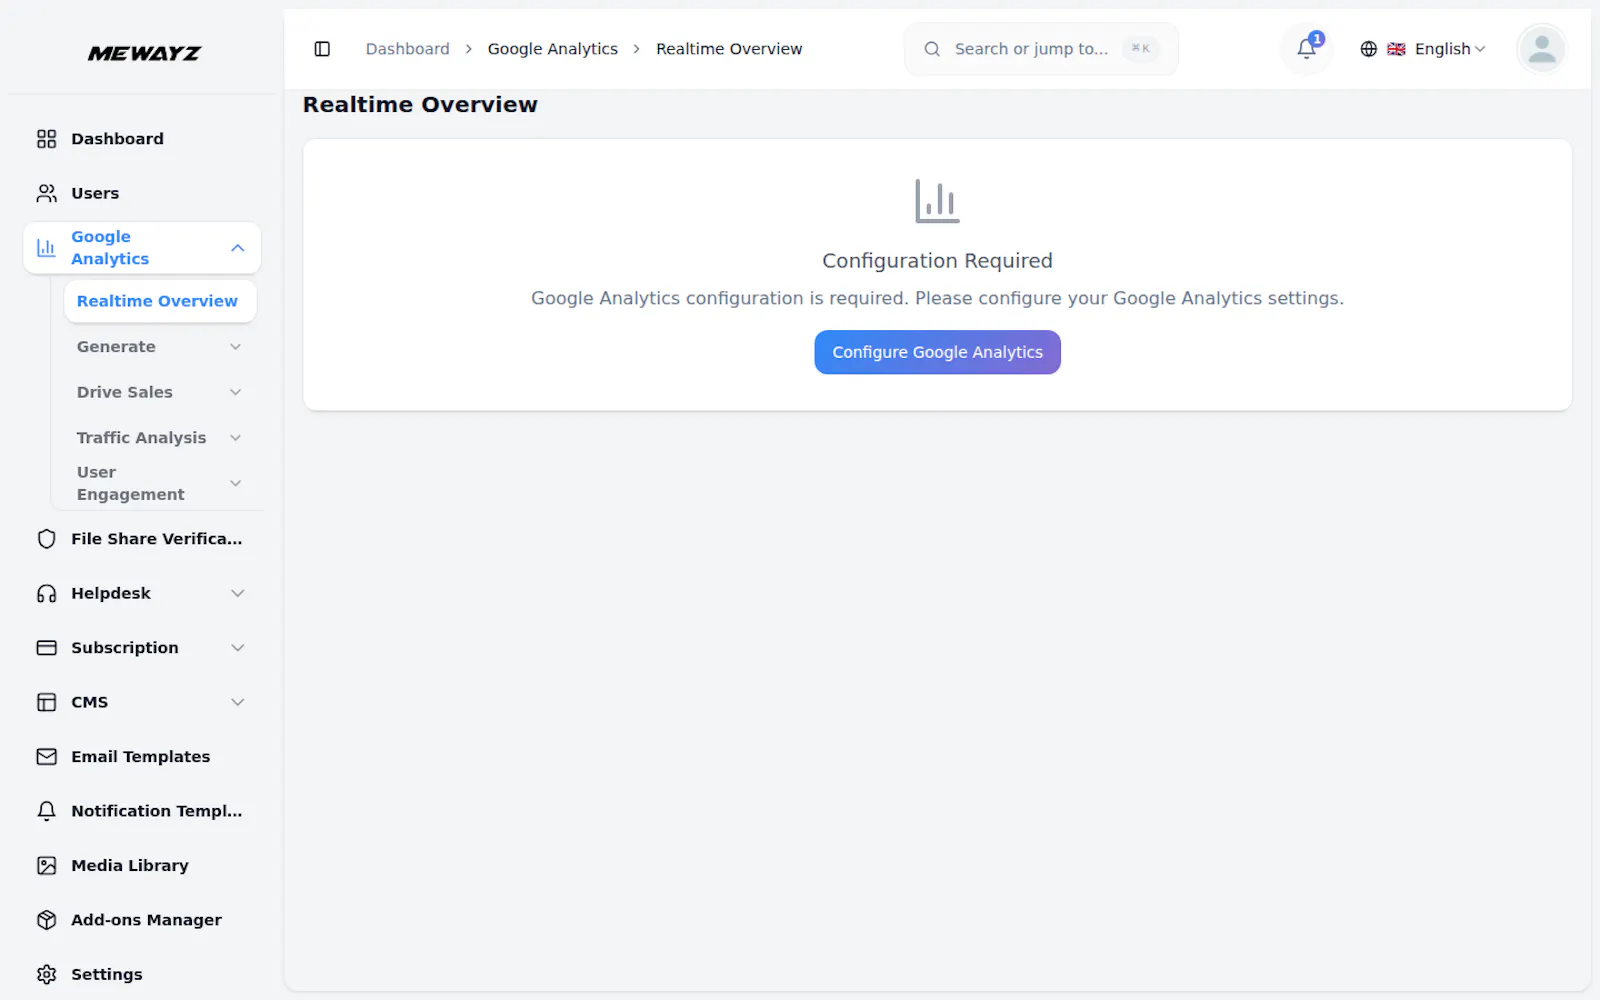This screenshot has width=1600, height=1000.
Task: Click the search magnifier icon
Action: [x=932, y=49]
